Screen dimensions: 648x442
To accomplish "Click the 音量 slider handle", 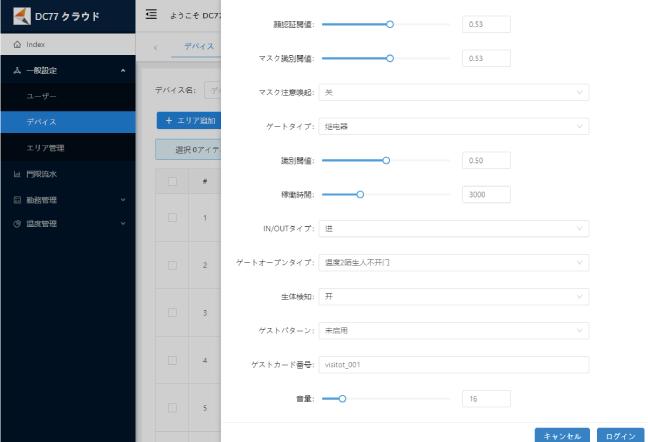I will [342, 398].
